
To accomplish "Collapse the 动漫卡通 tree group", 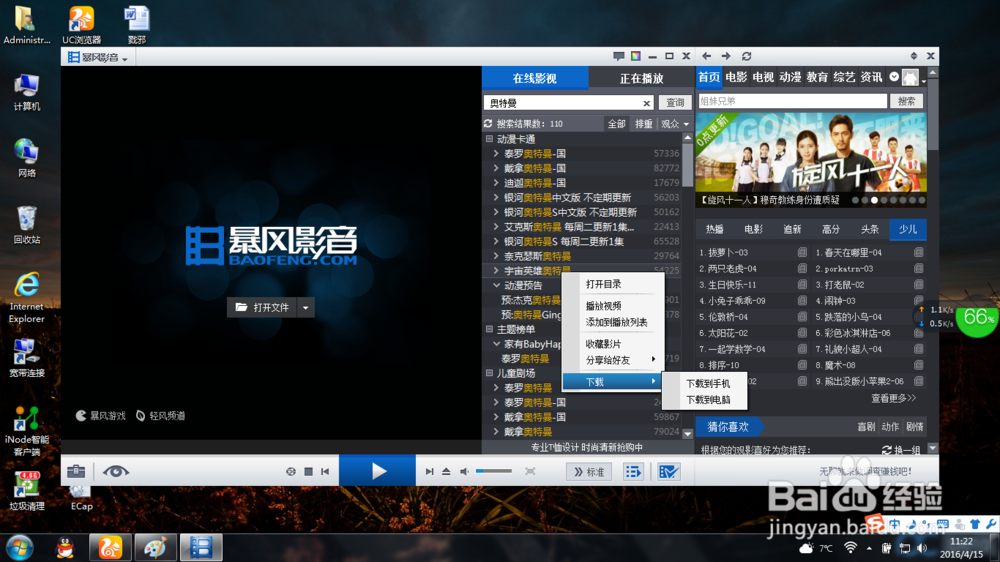I will coord(489,138).
